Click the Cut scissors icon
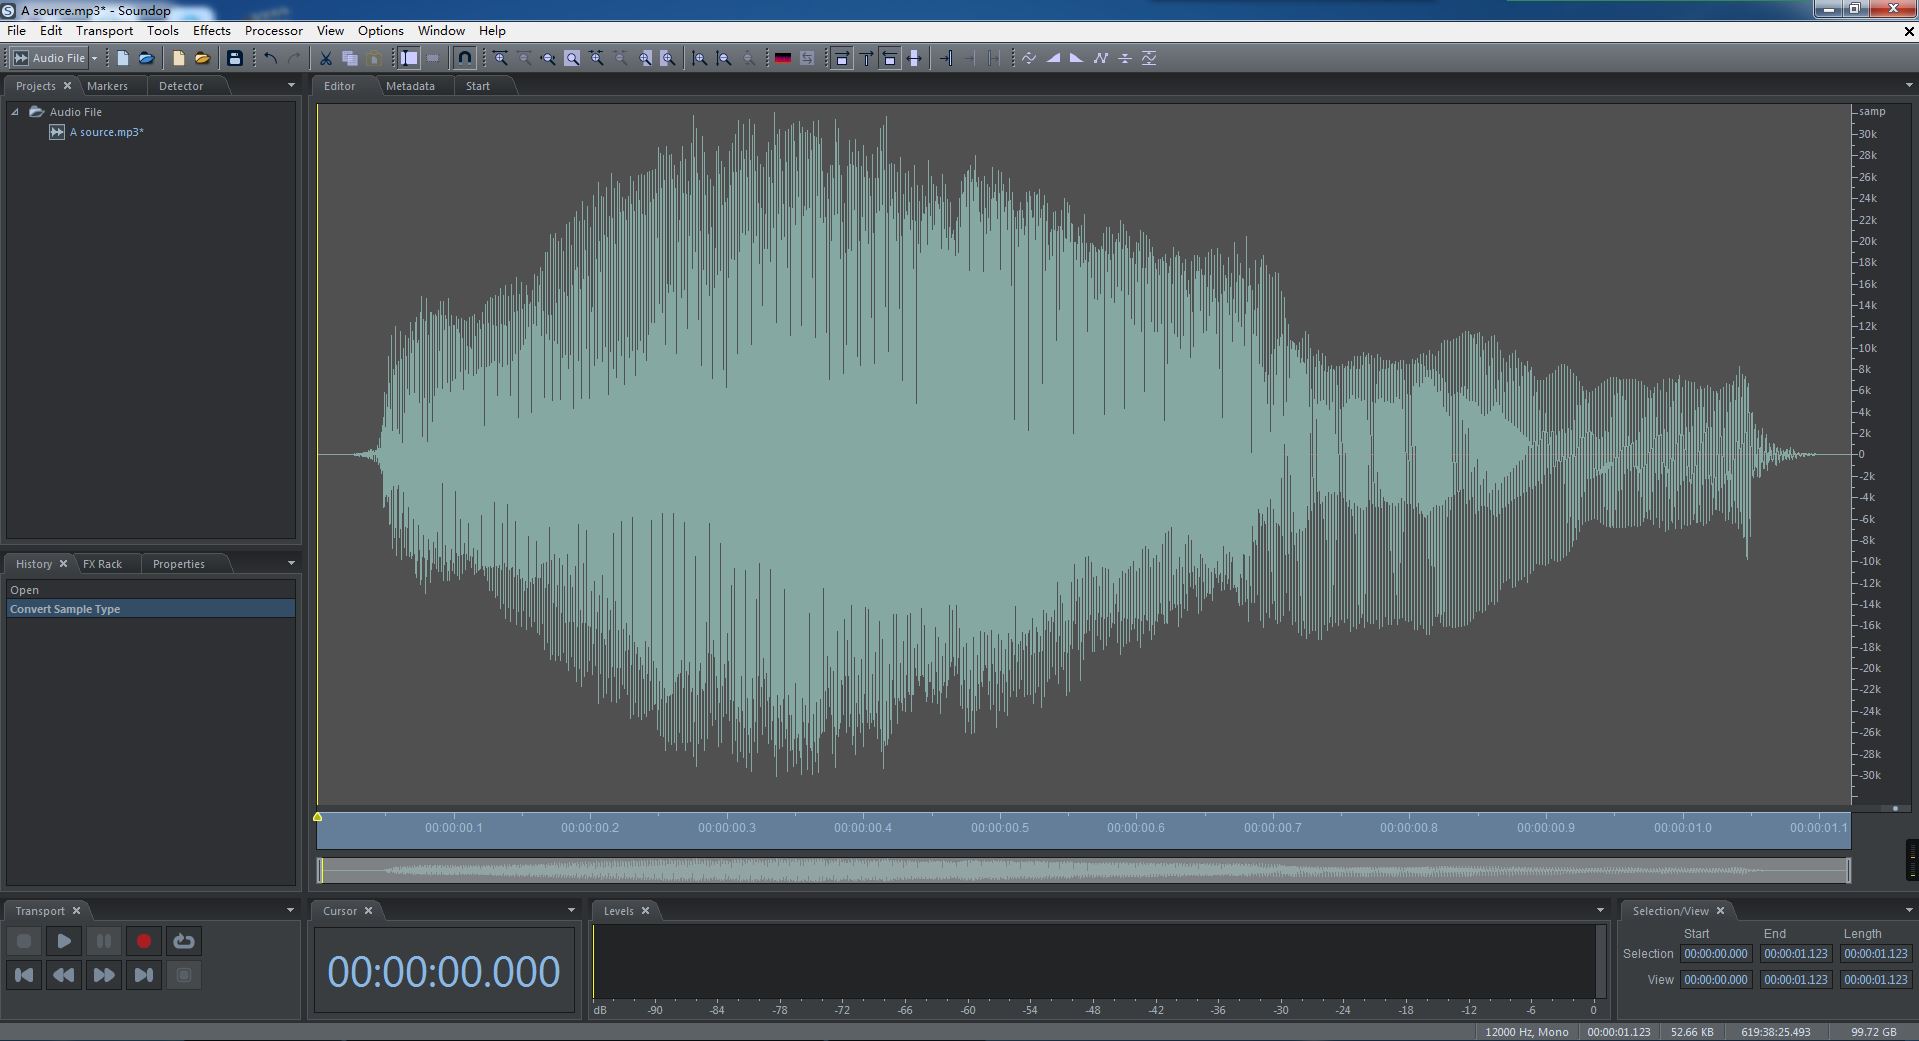The image size is (1919, 1041). (x=325, y=58)
